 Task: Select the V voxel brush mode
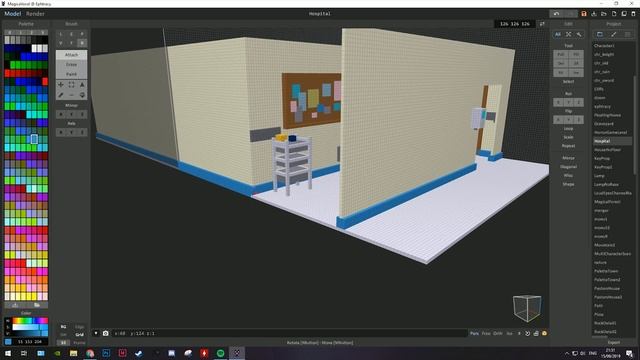[61, 43]
